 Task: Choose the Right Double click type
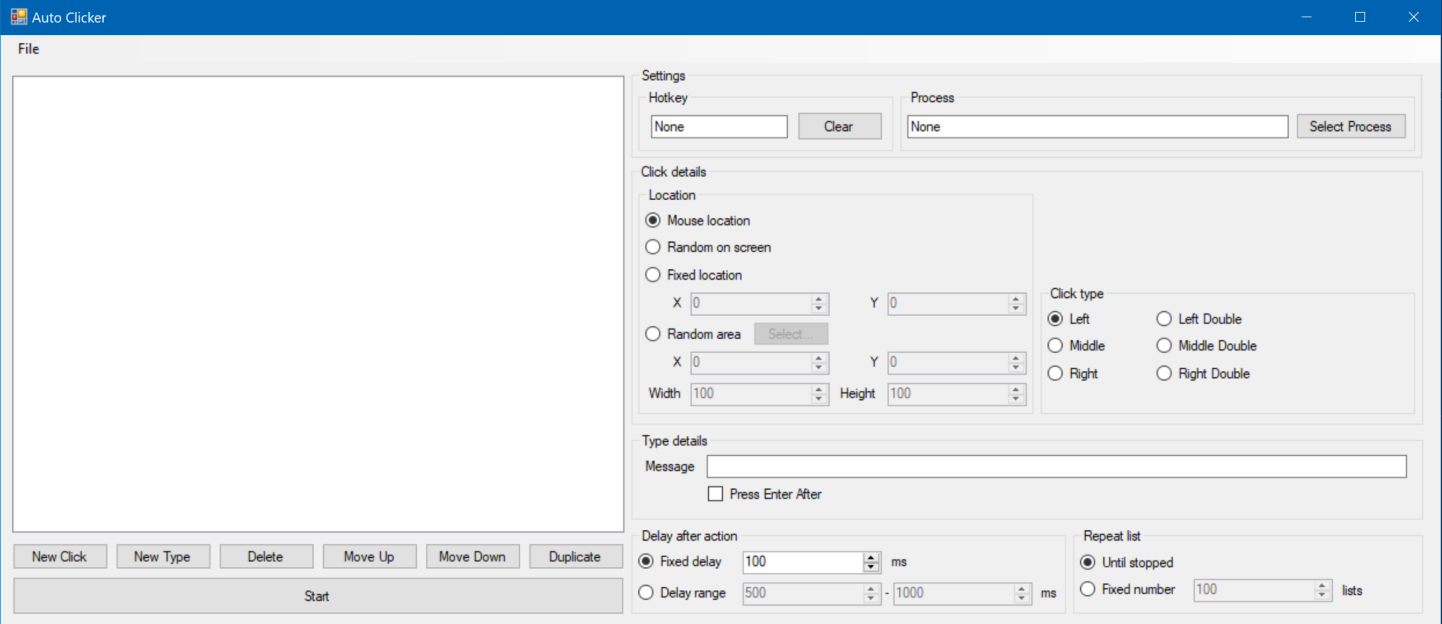1164,373
